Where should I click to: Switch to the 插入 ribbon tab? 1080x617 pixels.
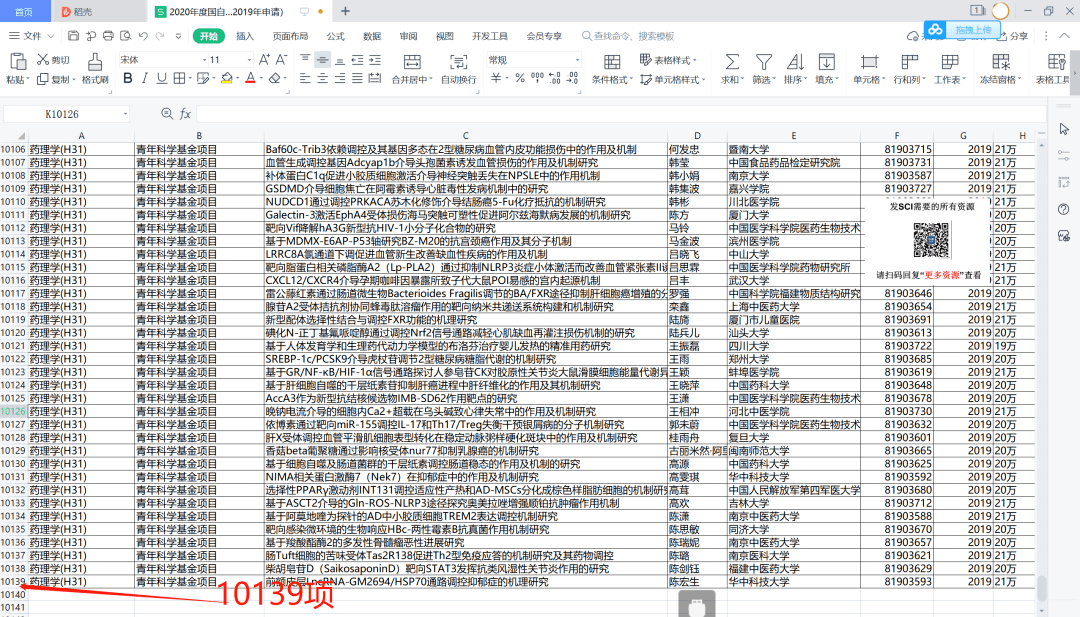tap(245, 36)
